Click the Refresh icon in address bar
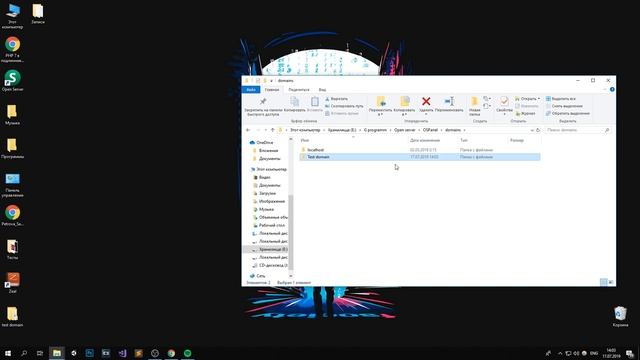 pyautogui.click(x=538, y=130)
